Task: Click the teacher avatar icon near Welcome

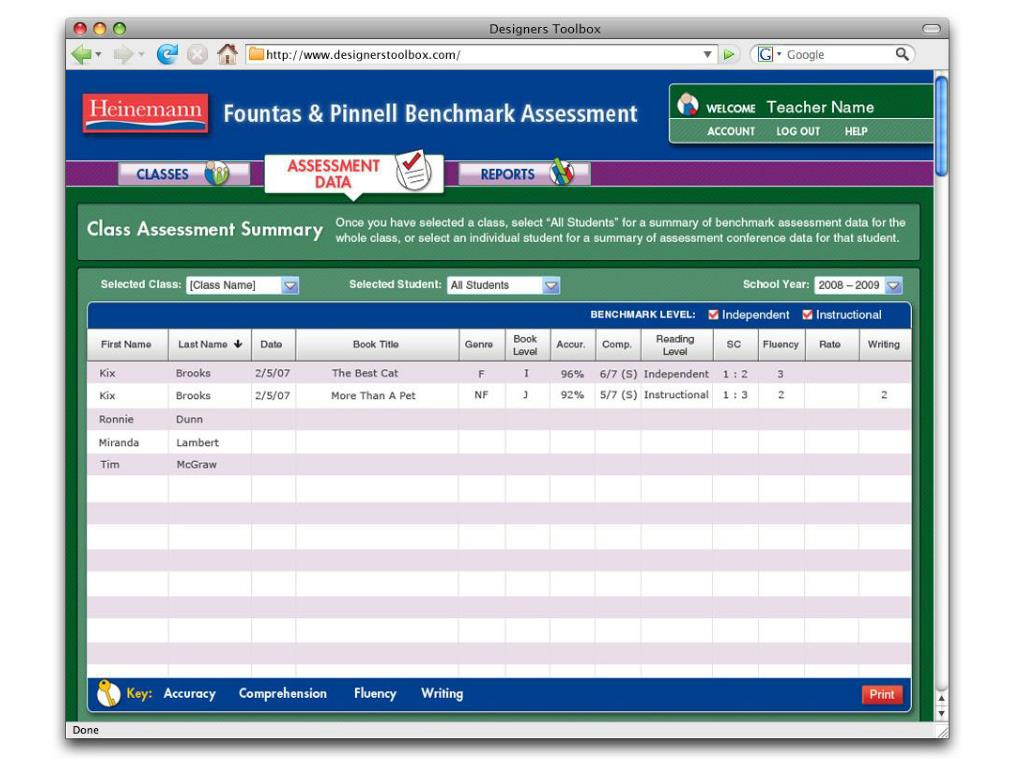Action: [x=687, y=104]
